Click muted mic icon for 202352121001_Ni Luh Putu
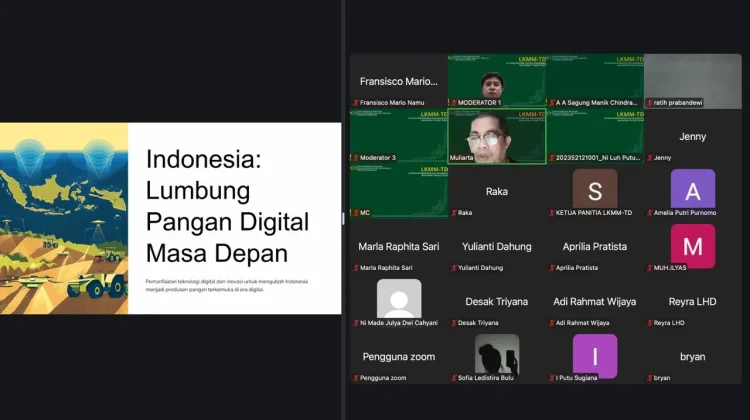The image size is (750, 420). coord(552,158)
